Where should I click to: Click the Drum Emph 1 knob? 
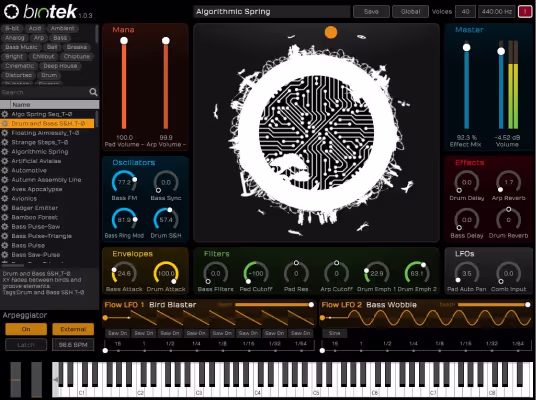pyautogui.click(x=376, y=274)
